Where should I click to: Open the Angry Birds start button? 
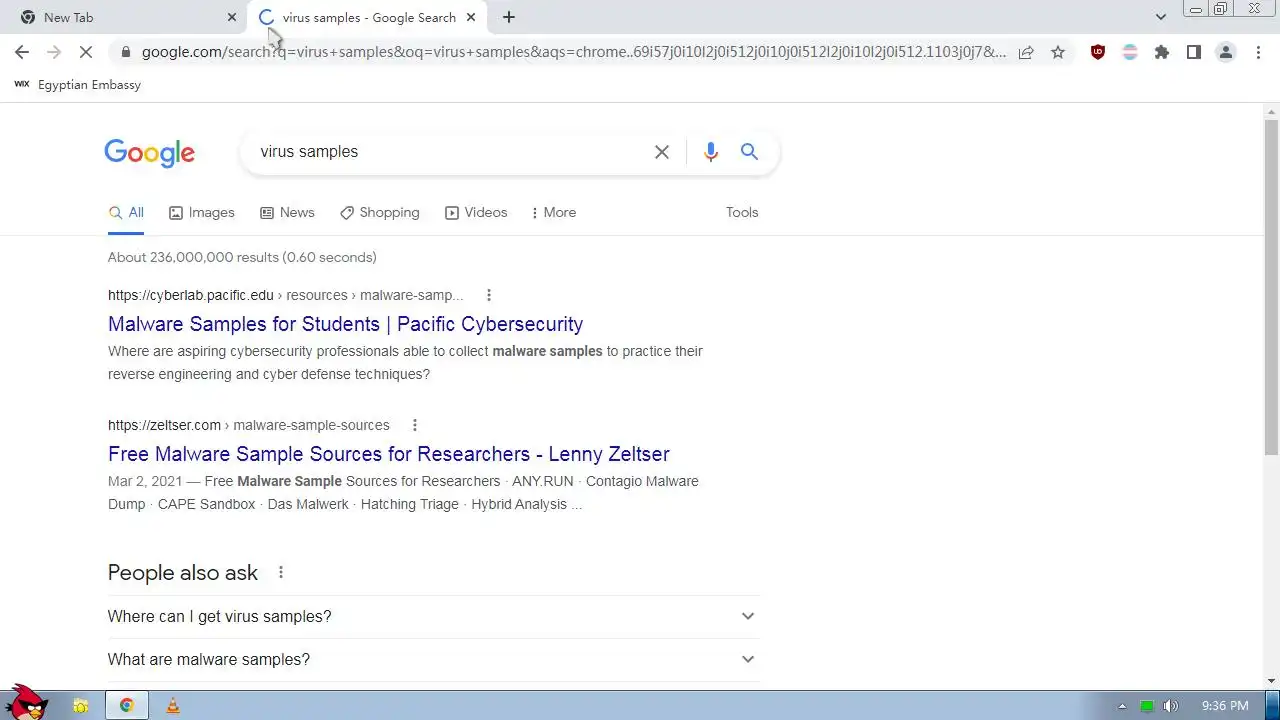pos(26,702)
